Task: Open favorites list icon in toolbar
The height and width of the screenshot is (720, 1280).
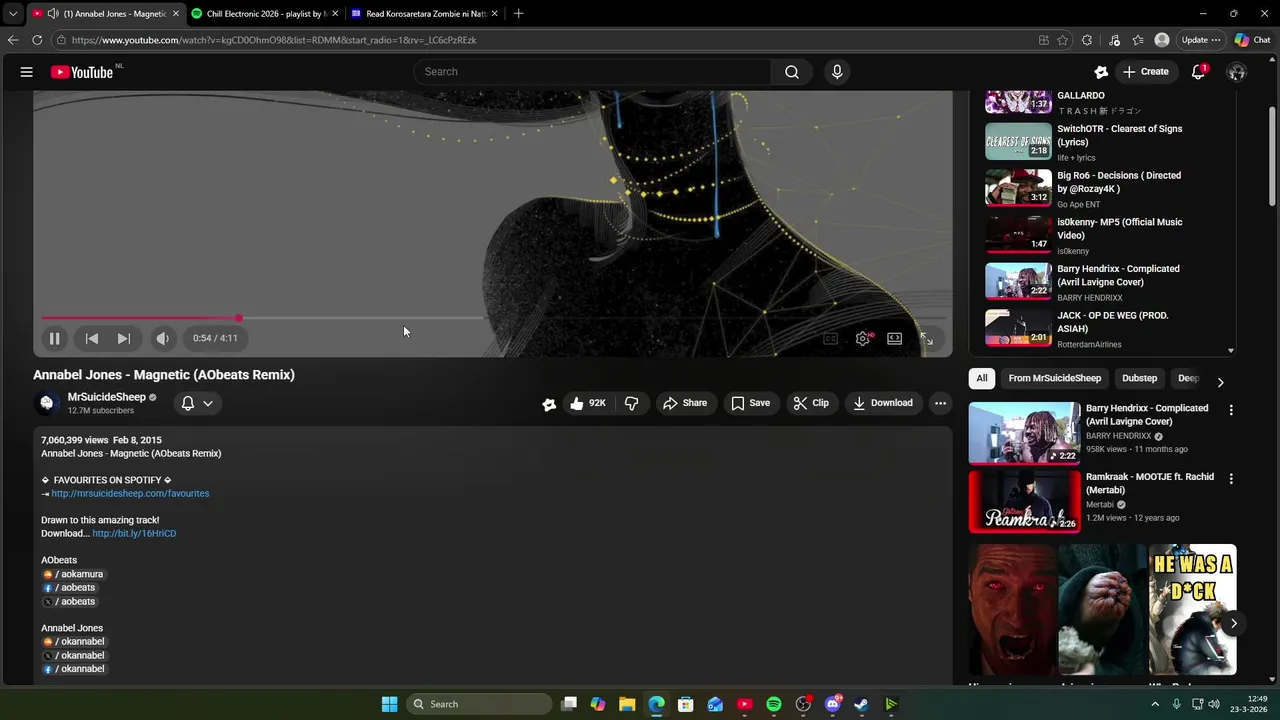Action: tap(1138, 40)
